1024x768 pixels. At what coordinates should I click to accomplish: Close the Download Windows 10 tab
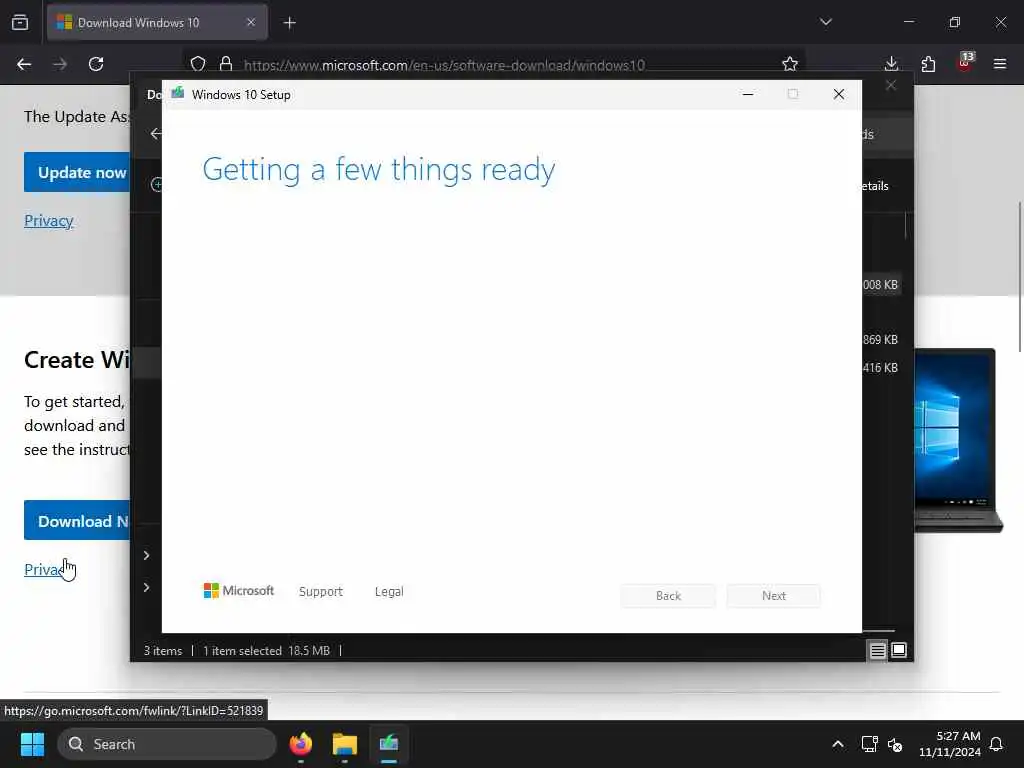(x=251, y=22)
